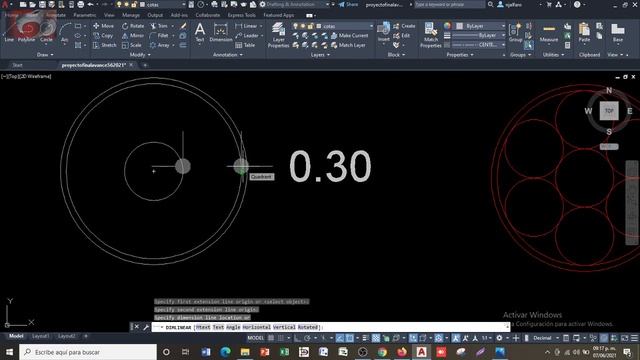
Task: Click Edit block button
Action: pyautogui.click(x=402, y=36)
